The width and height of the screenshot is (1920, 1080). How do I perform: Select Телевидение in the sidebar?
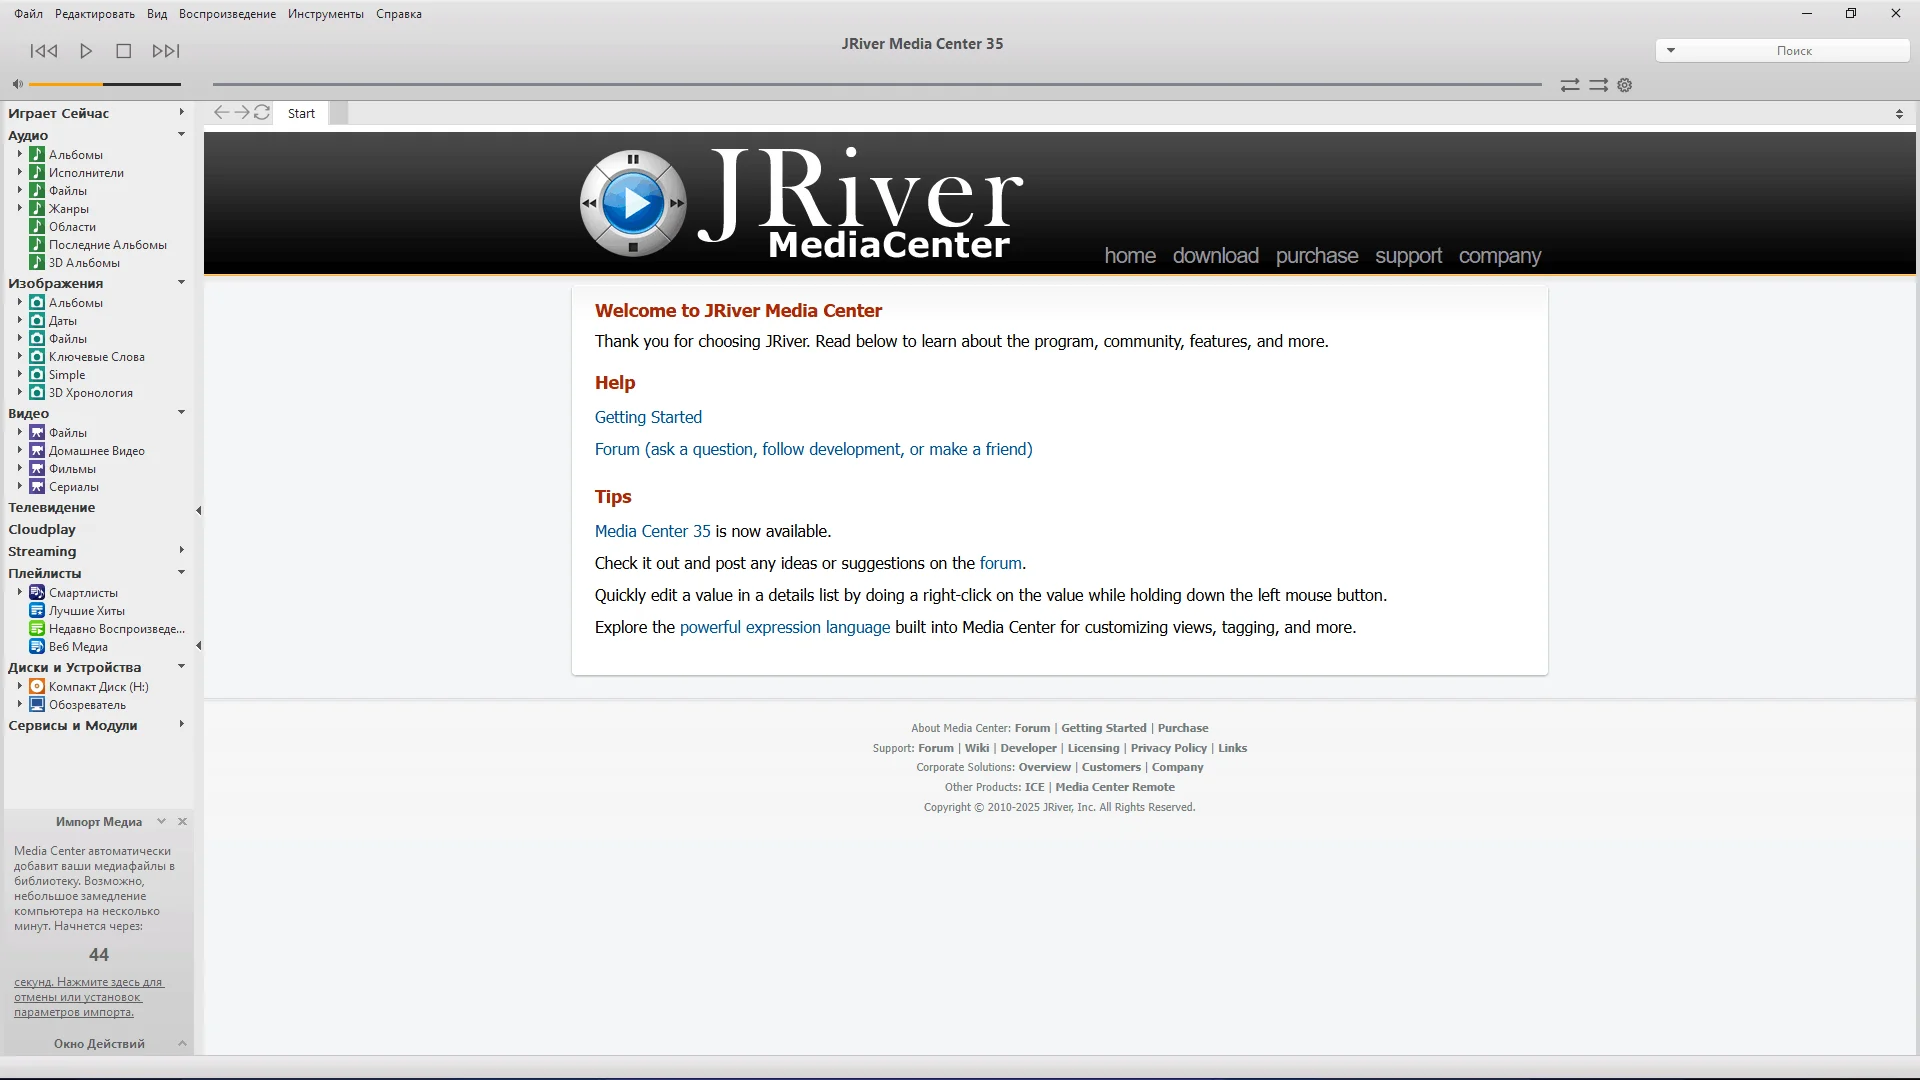tap(52, 507)
